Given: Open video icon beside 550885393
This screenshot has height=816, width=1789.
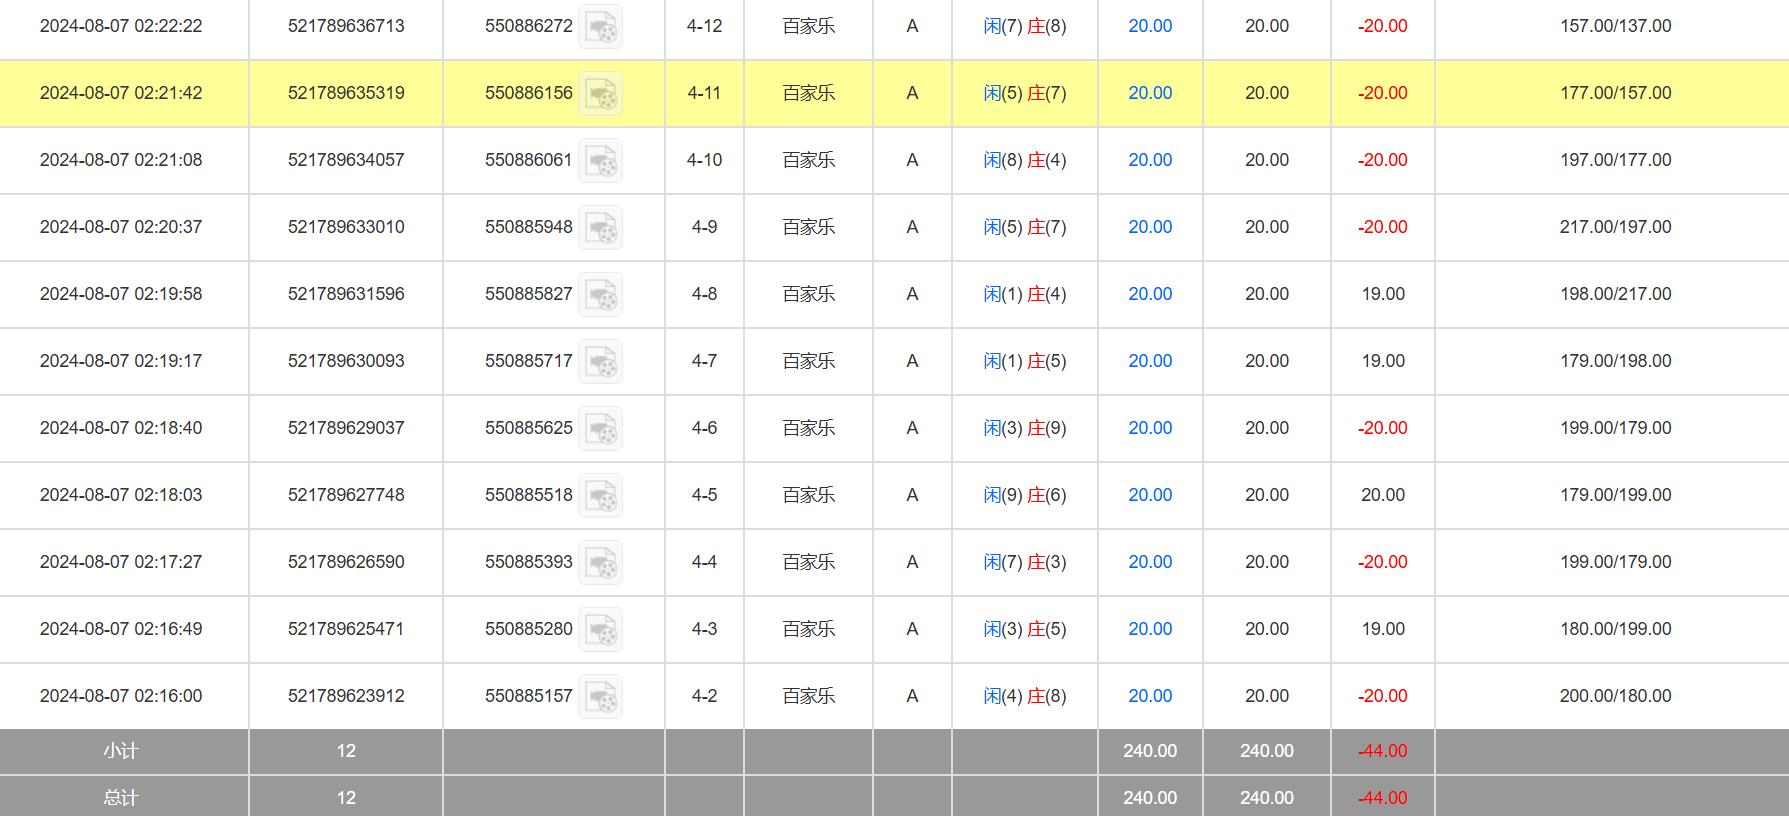Looking at the screenshot, I should (601, 563).
